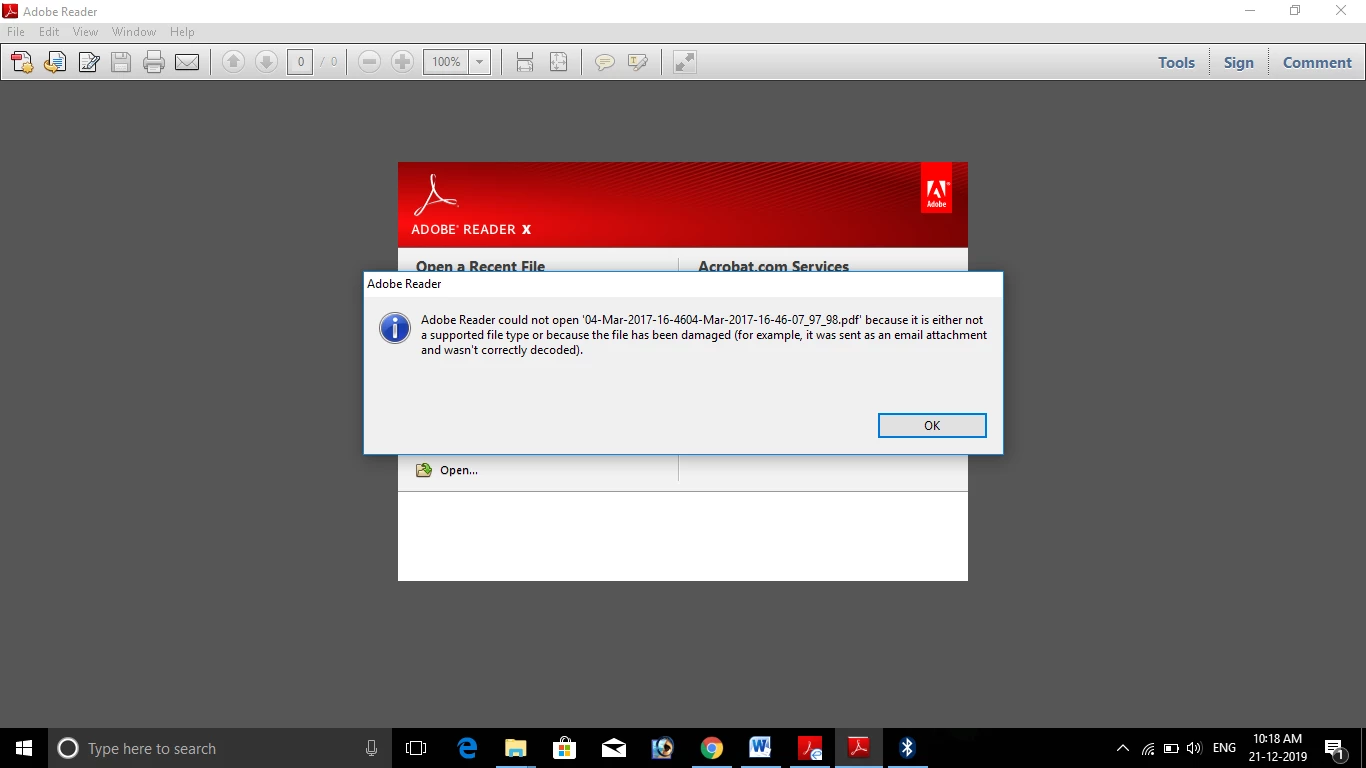Open the Tools pane
Image resolution: width=1366 pixels, height=768 pixels.
[x=1176, y=62]
